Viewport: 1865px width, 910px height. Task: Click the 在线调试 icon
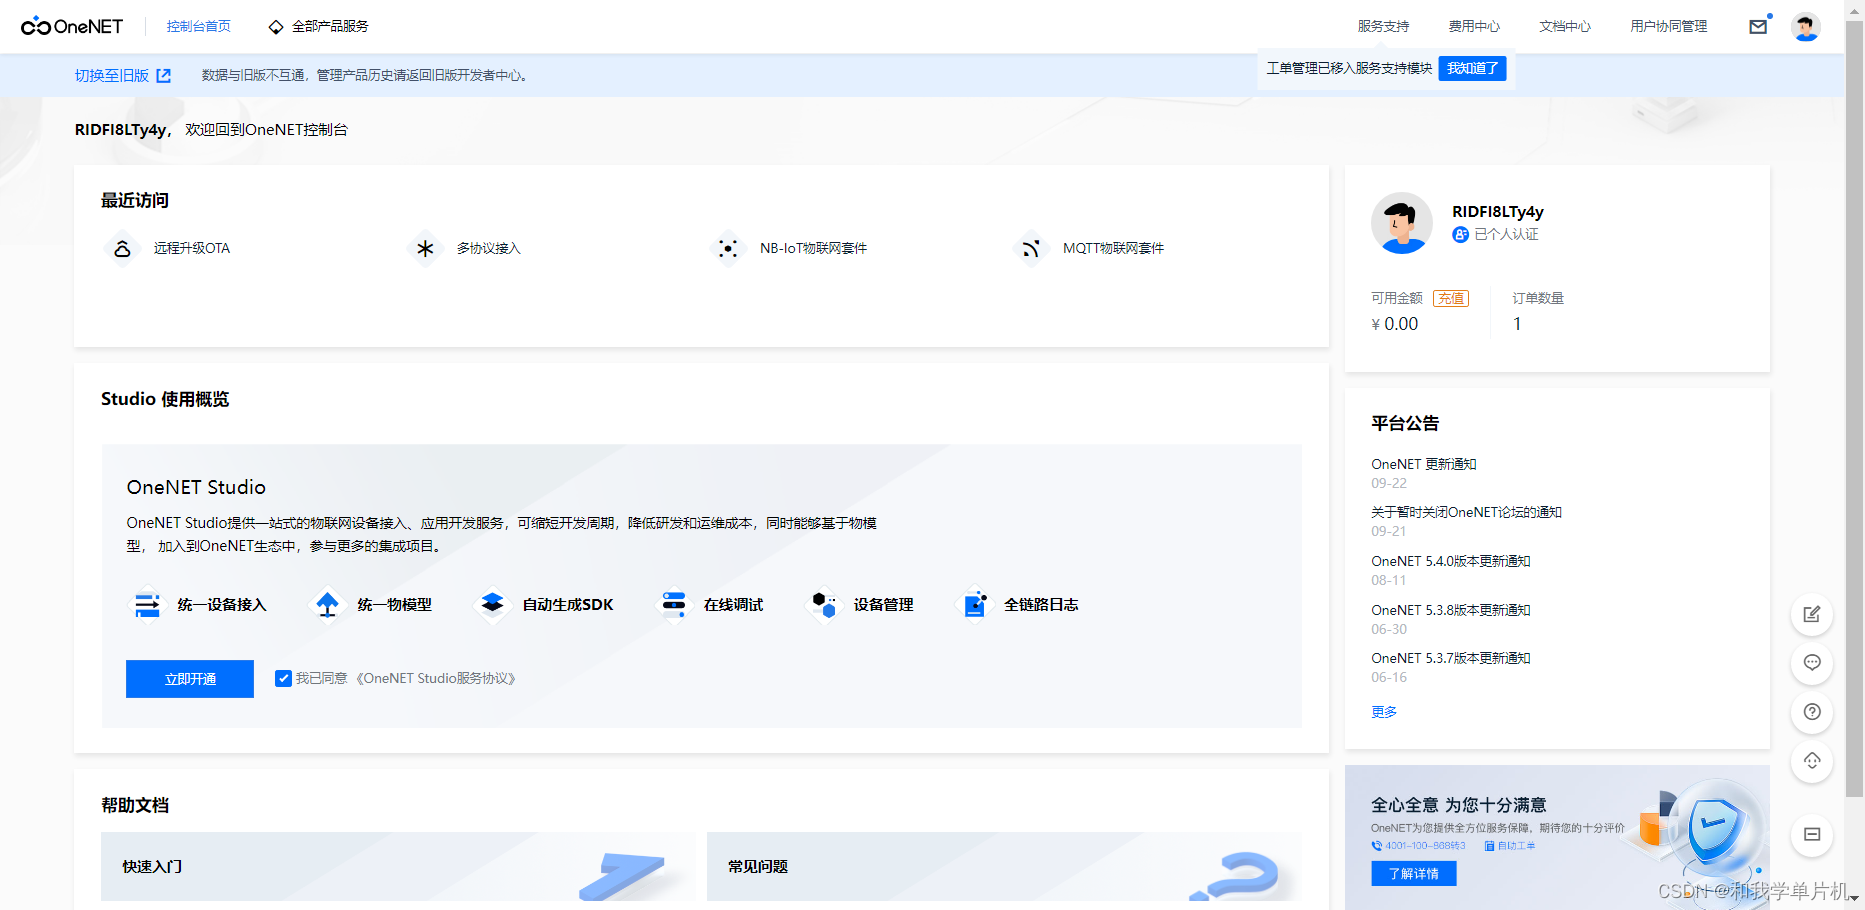coord(674,604)
